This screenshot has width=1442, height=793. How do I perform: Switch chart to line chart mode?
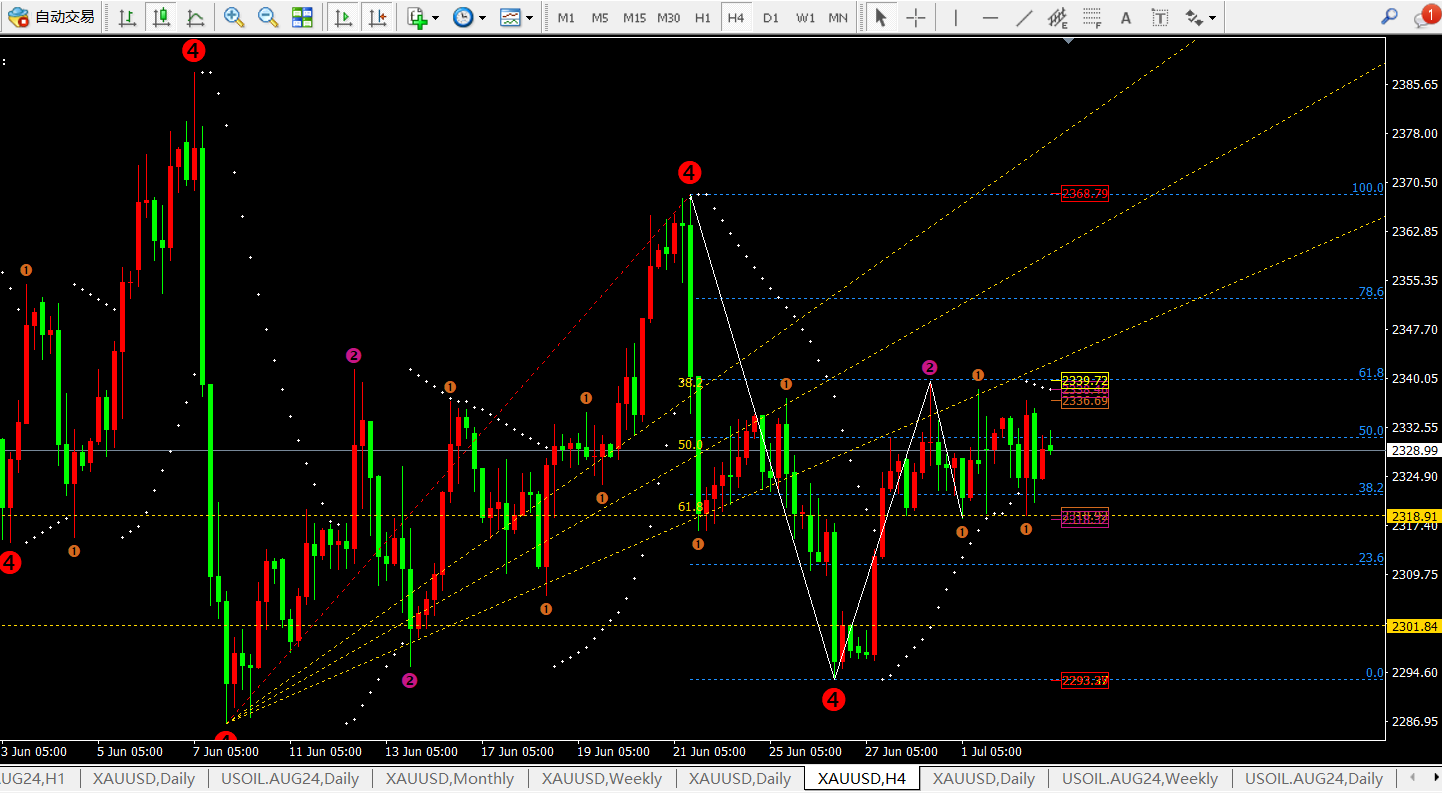tap(196, 17)
